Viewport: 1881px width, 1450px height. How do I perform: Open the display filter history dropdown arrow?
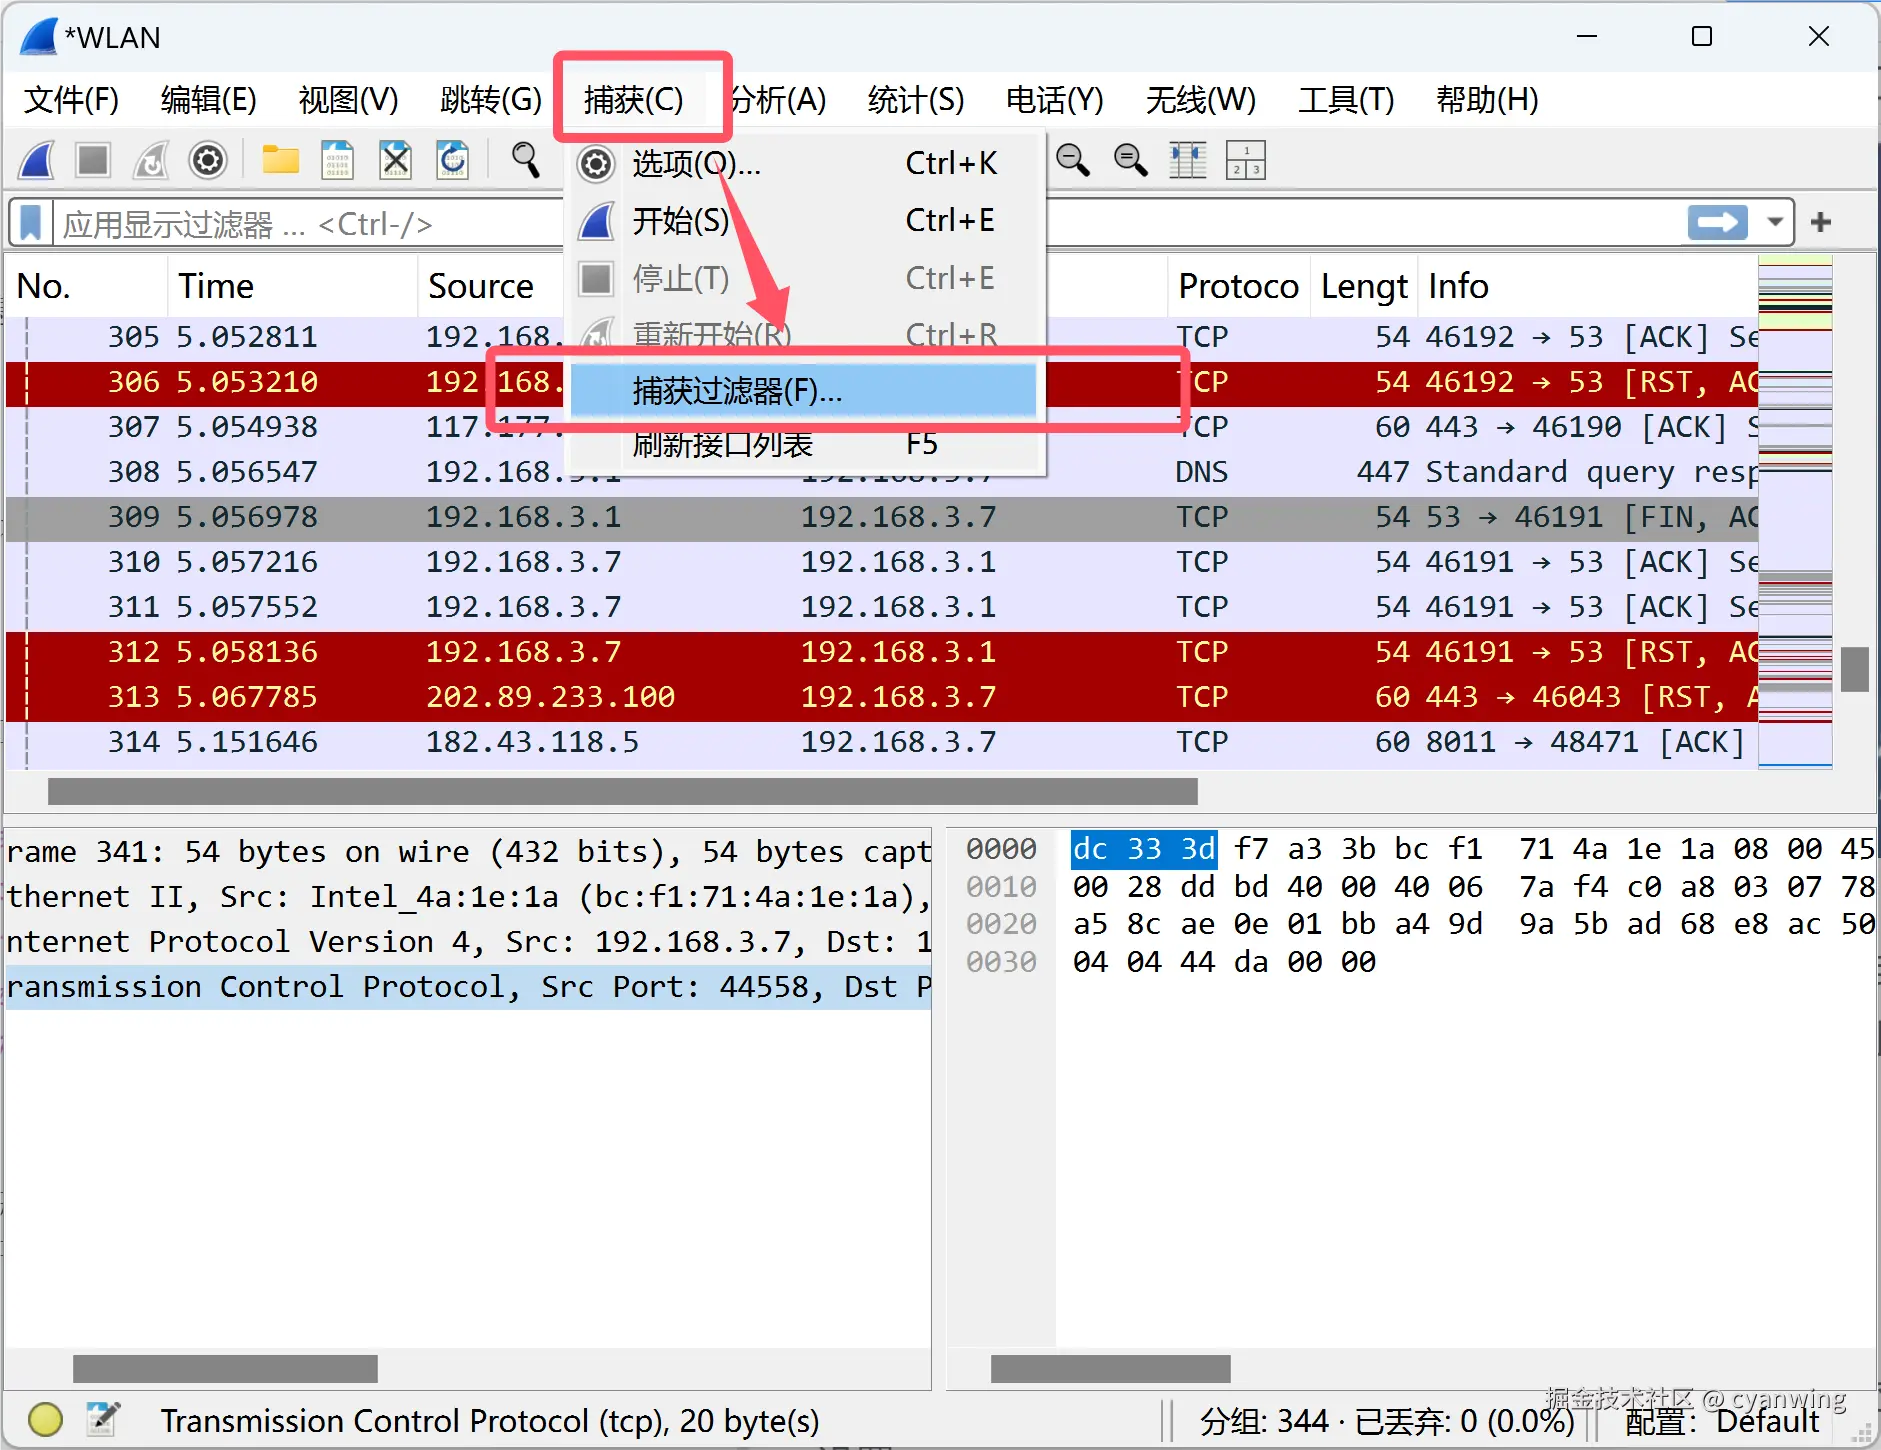[x=1775, y=222]
